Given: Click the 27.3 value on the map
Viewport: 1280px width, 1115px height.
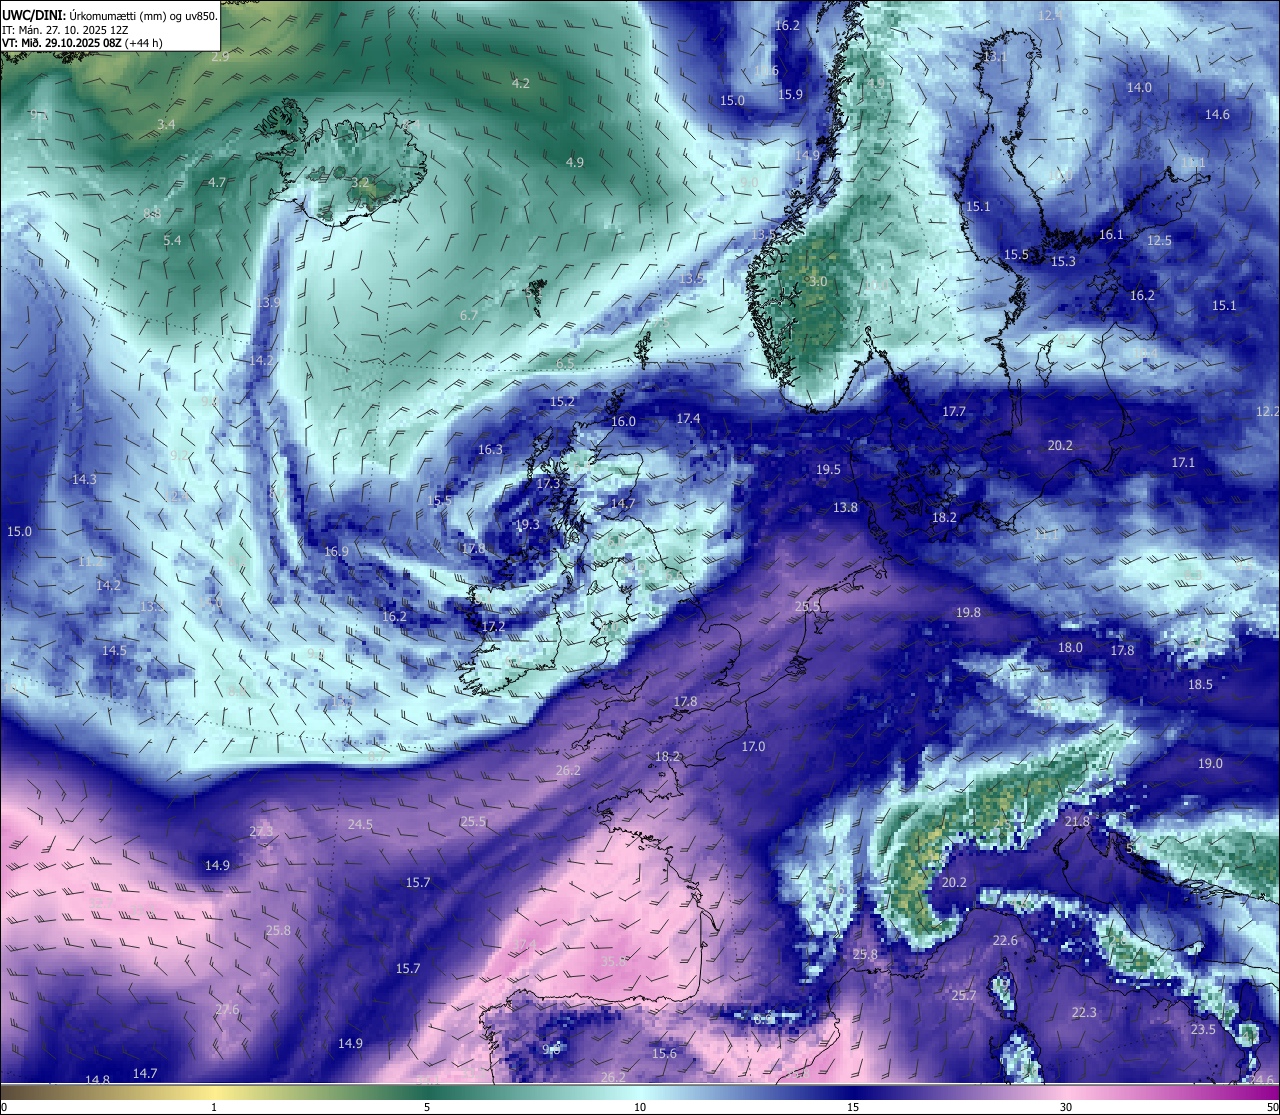Looking at the screenshot, I should (261, 832).
